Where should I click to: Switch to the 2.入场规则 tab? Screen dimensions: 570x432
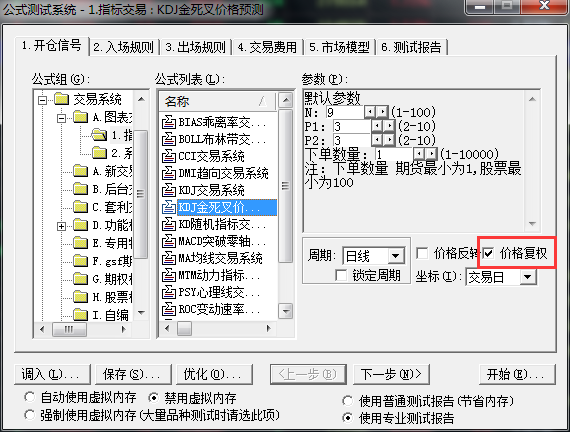[123, 47]
